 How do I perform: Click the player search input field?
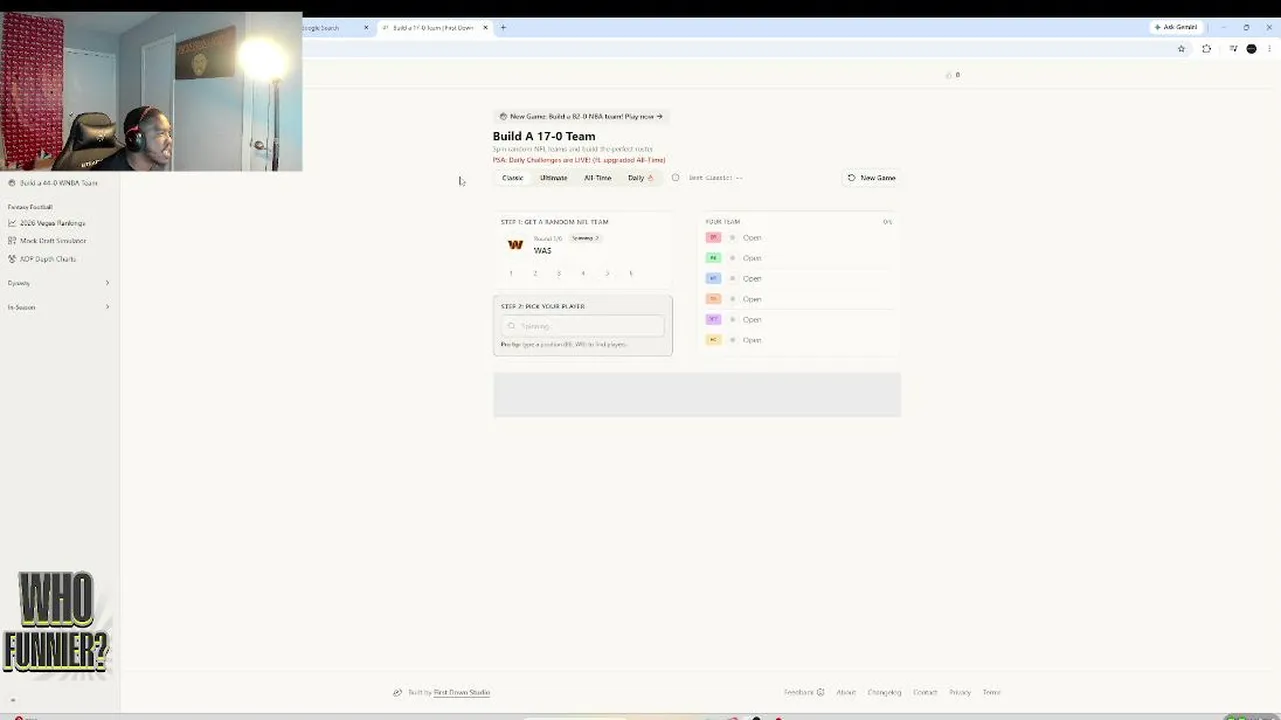583,326
